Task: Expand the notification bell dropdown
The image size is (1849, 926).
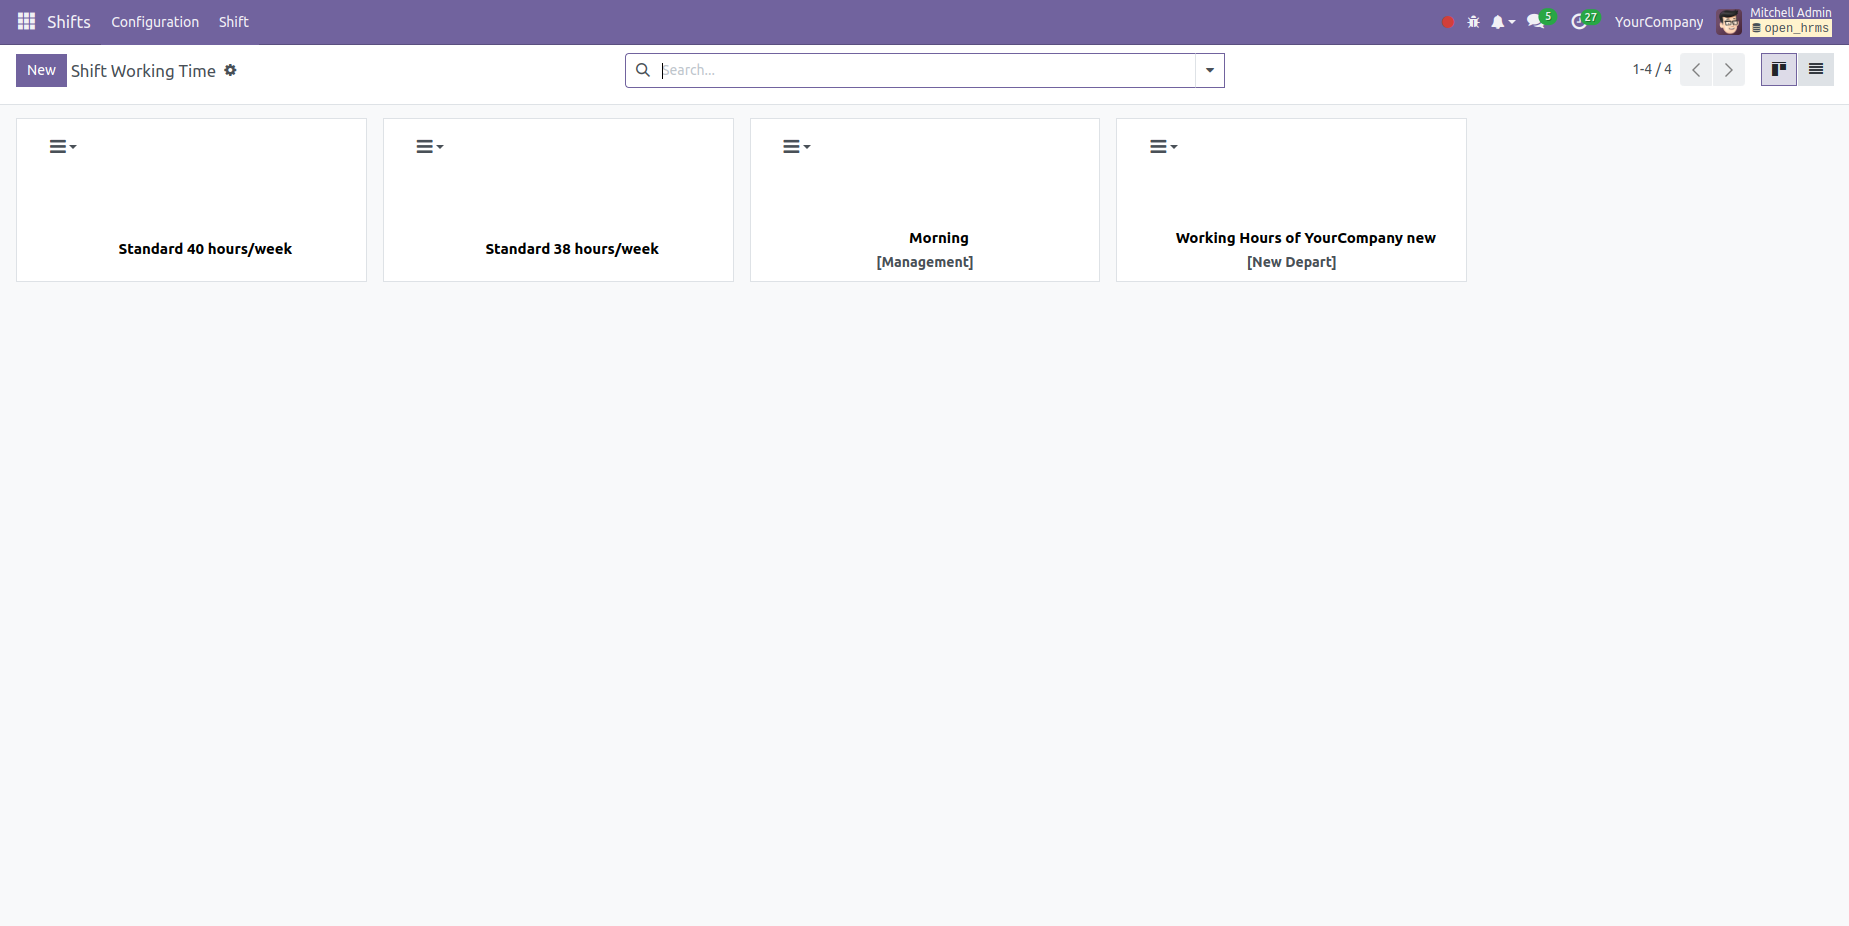Action: [x=1502, y=22]
